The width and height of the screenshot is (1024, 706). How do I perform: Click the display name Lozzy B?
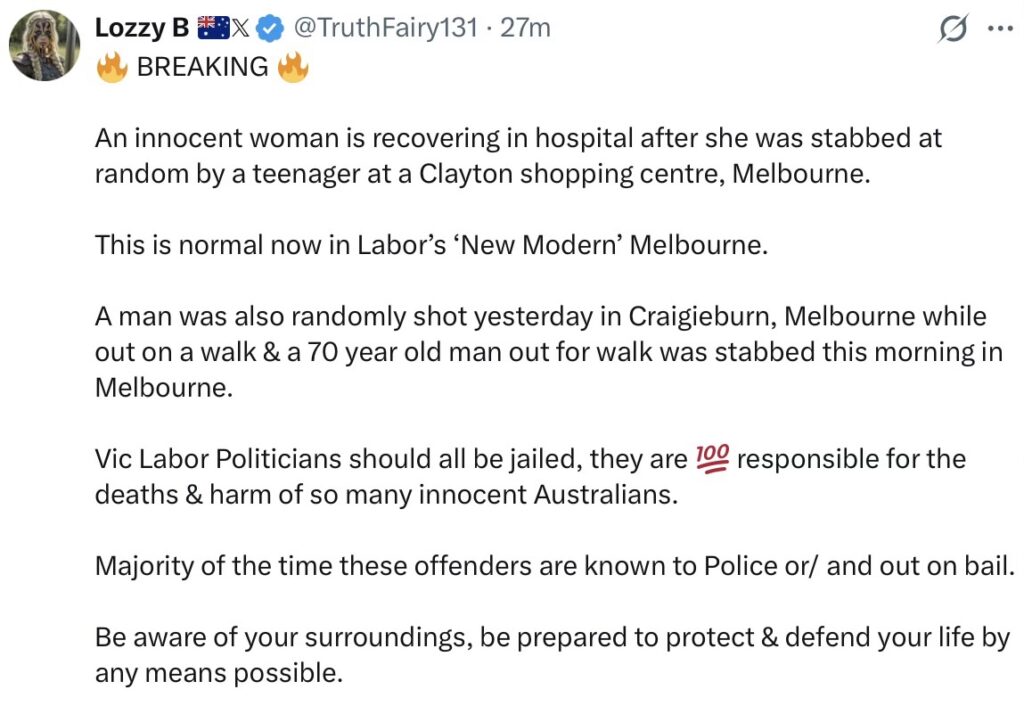coord(142,29)
